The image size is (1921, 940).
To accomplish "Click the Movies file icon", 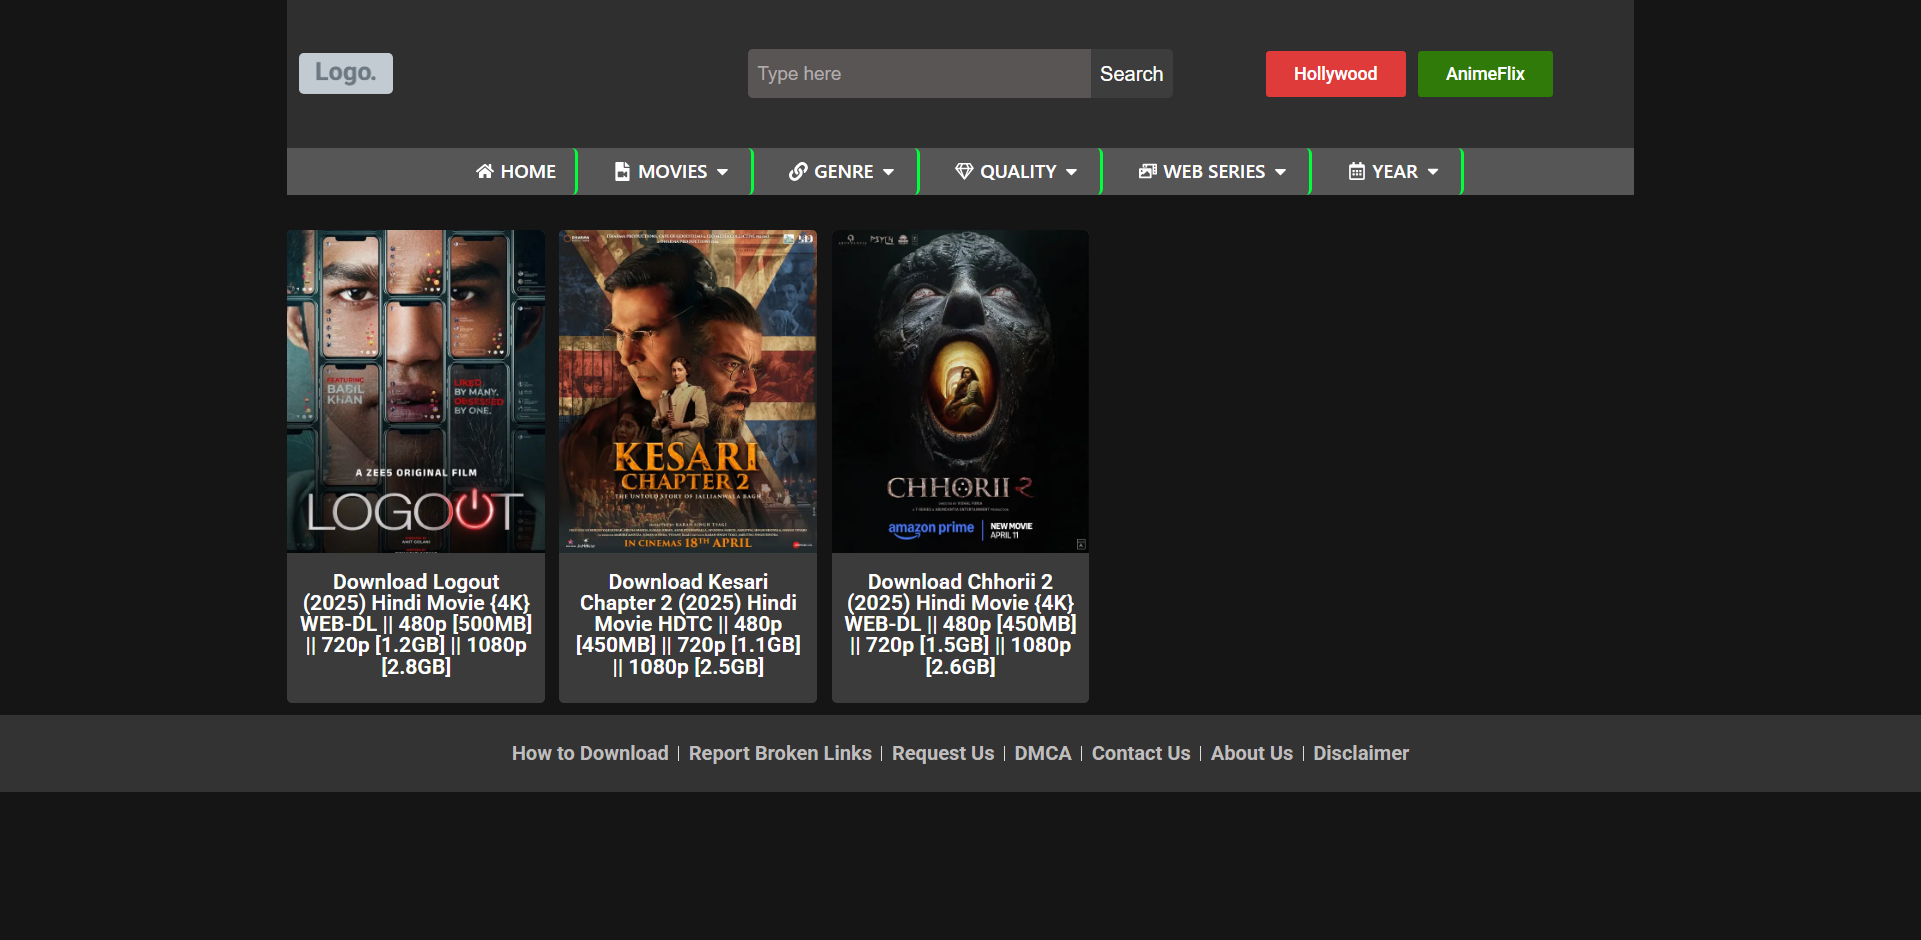I will pos(622,171).
